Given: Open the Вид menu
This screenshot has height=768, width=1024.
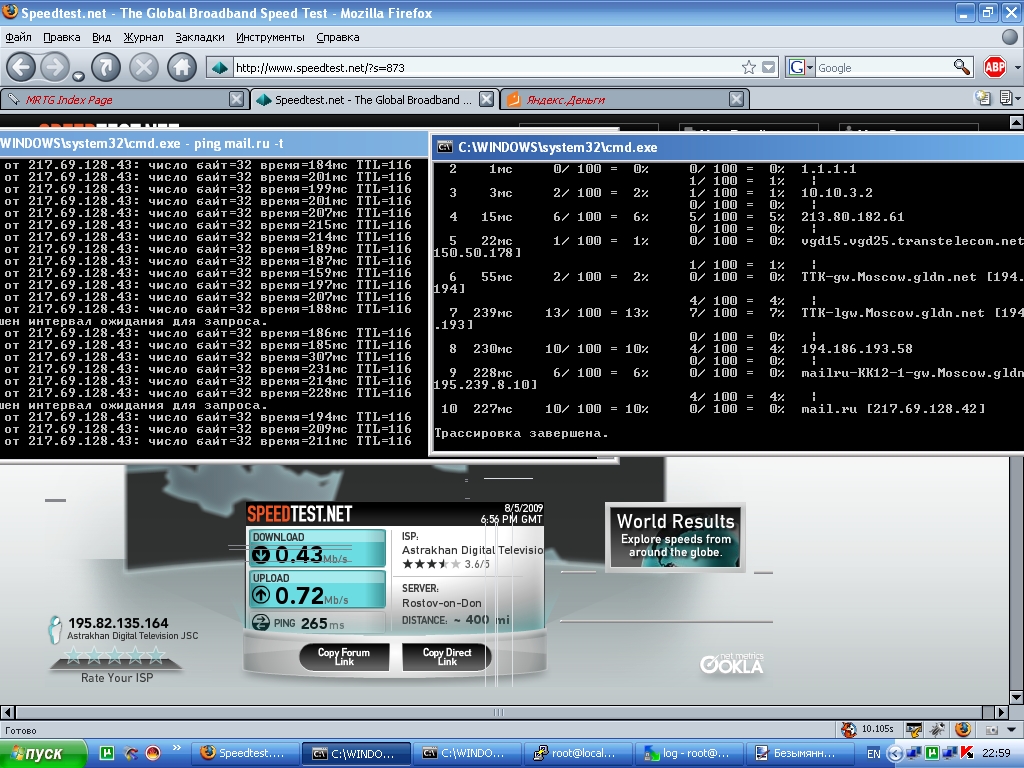Looking at the screenshot, I should tap(101, 37).
